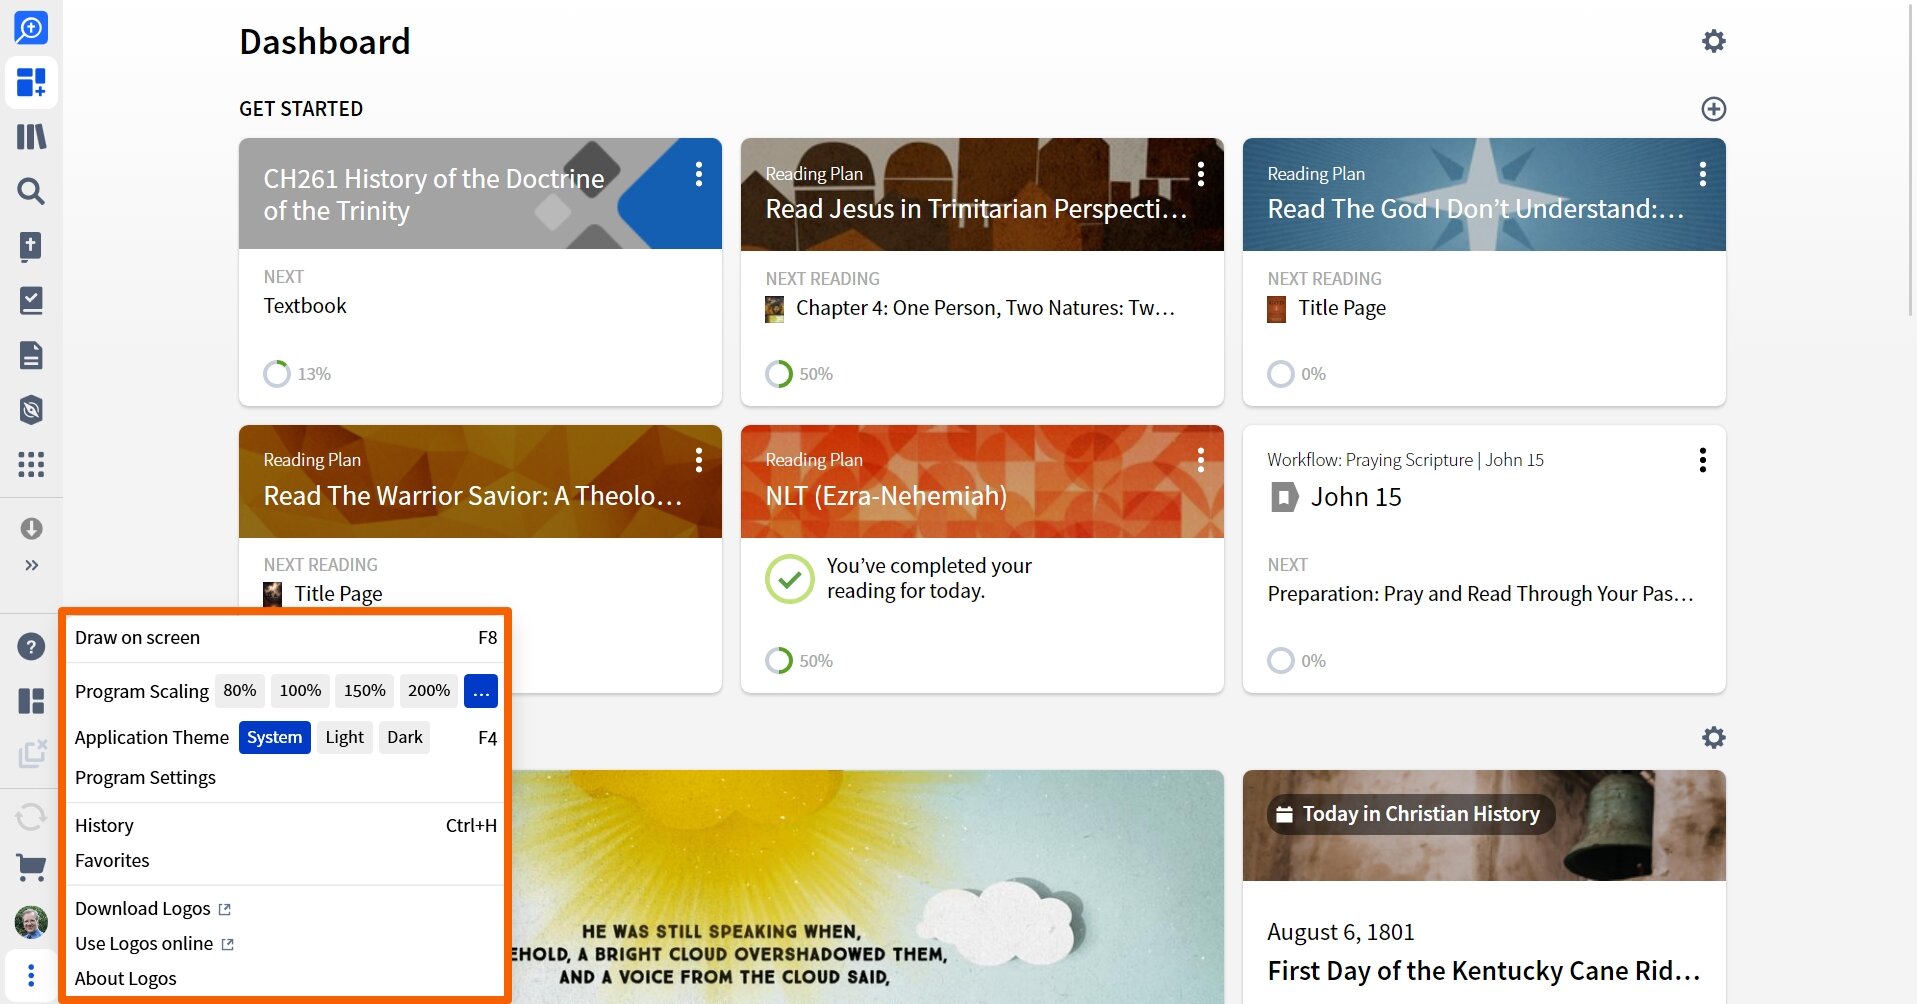Click the 13% progress circle on CH261 card

(x=277, y=374)
